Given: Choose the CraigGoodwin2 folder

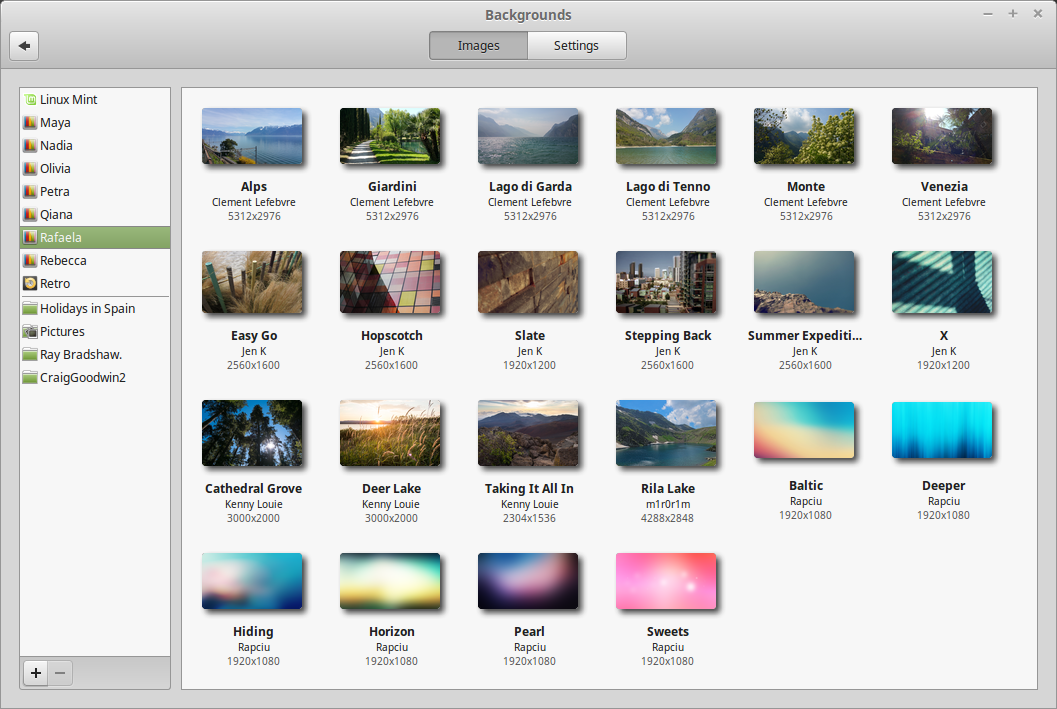Looking at the screenshot, I should [x=95, y=377].
